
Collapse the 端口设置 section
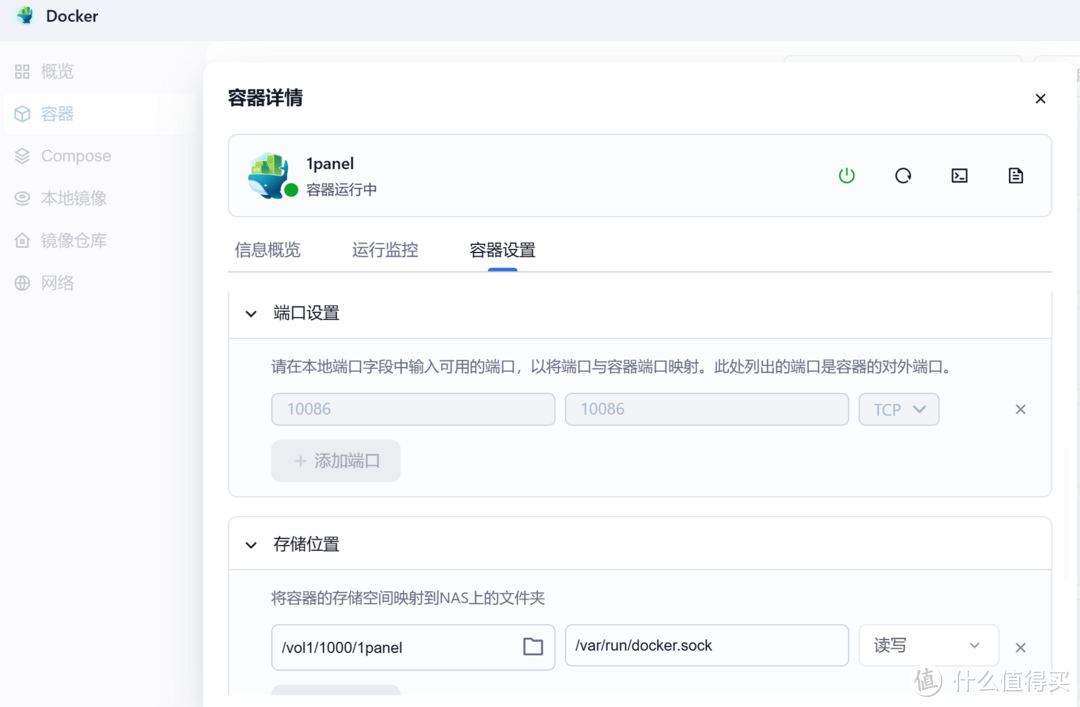(x=251, y=314)
